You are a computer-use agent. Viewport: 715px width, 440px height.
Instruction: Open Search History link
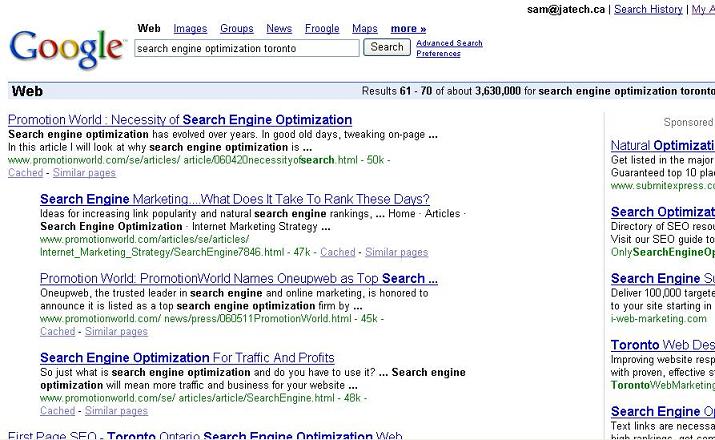[x=648, y=9]
